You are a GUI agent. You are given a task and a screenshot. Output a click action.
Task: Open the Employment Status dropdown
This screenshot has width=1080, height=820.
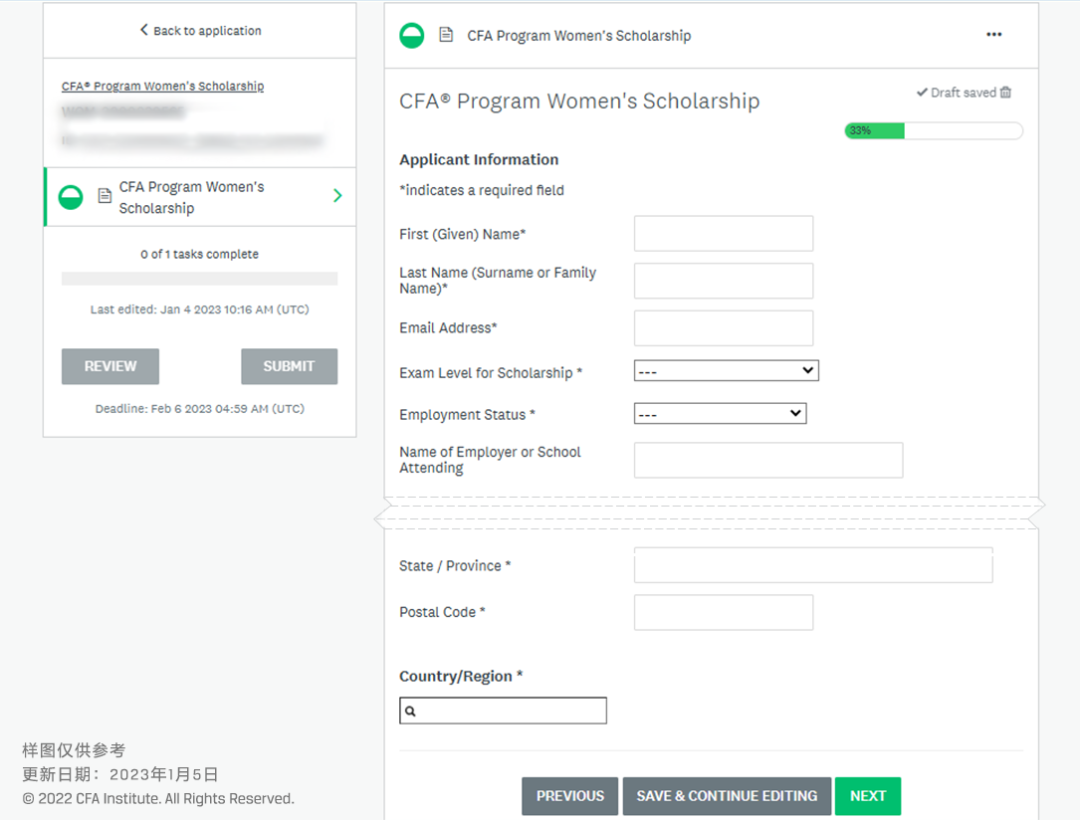pos(720,413)
